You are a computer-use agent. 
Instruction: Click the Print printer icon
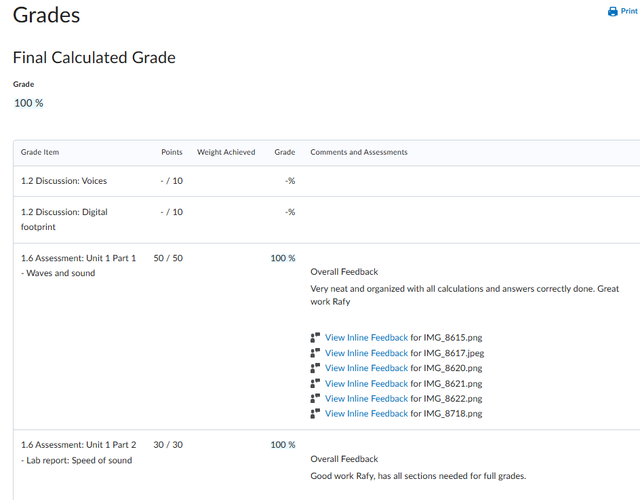point(613,11)
